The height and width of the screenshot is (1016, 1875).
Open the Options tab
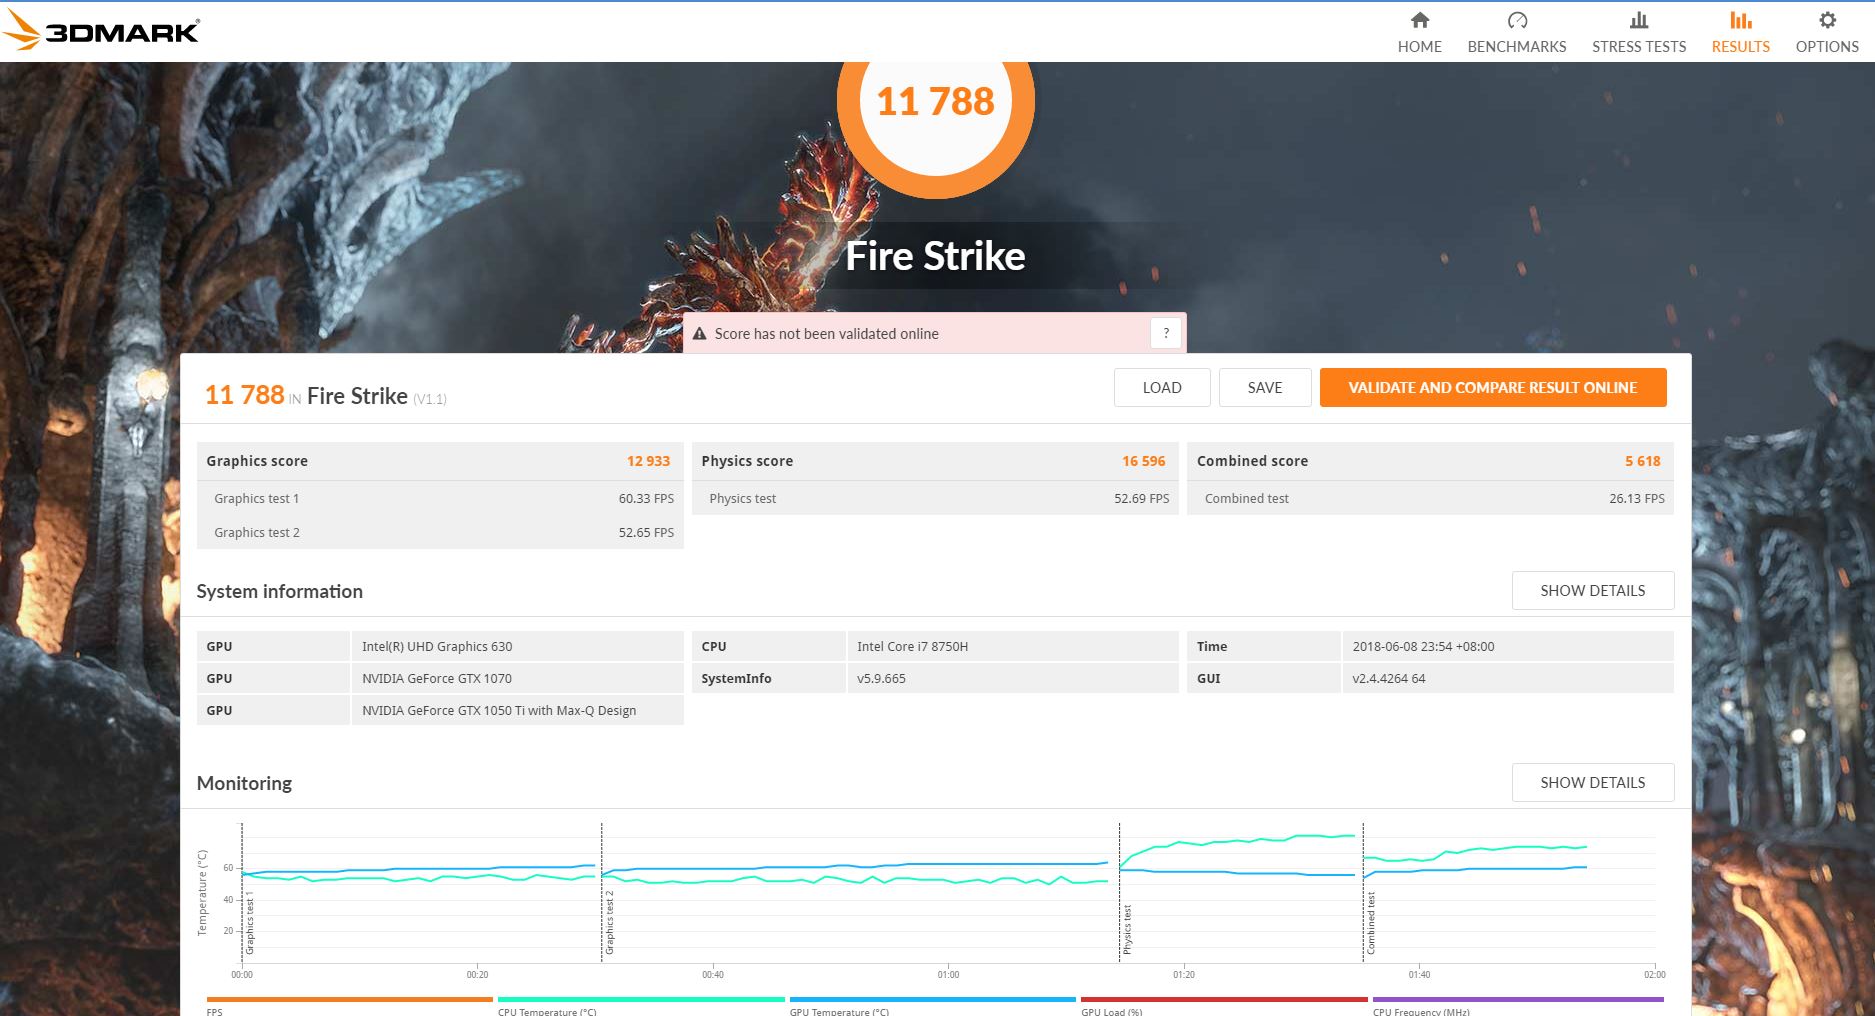(1826, 33)
